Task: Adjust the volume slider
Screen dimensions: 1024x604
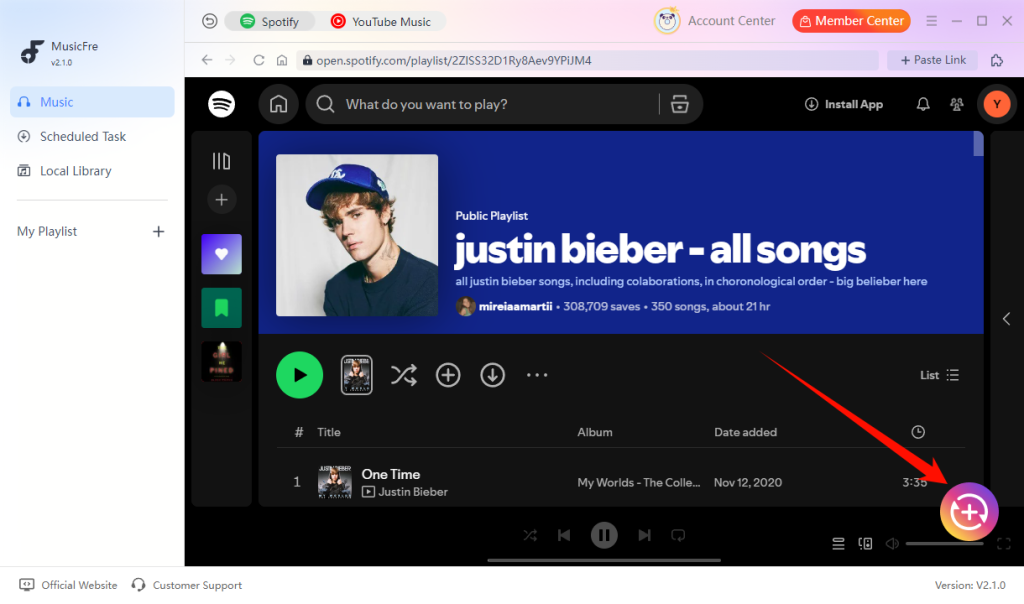Action: [944, 543]
